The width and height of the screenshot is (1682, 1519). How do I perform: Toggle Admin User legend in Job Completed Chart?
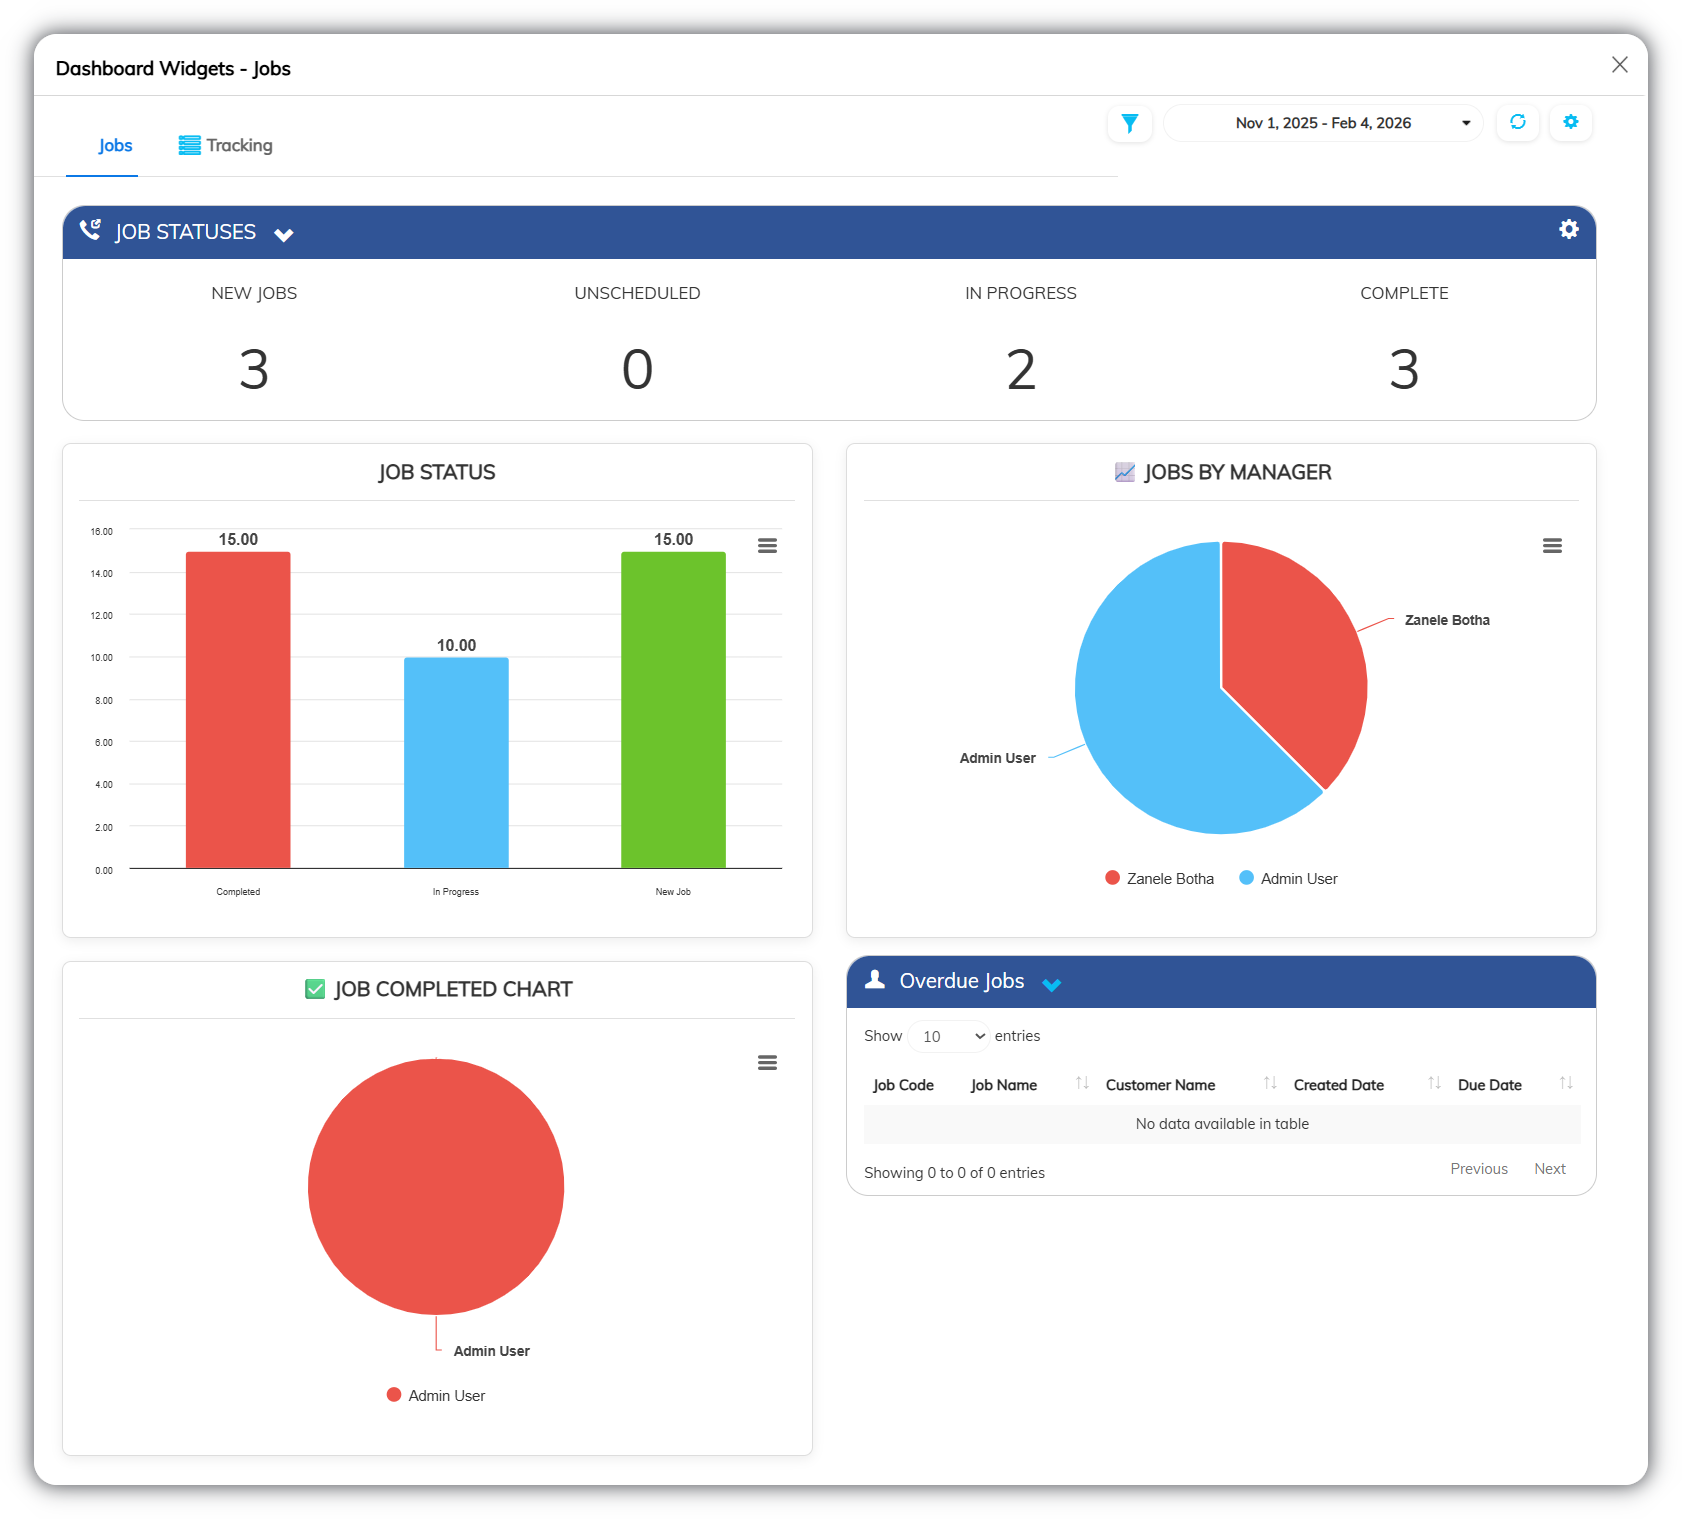click(436, 1395)
